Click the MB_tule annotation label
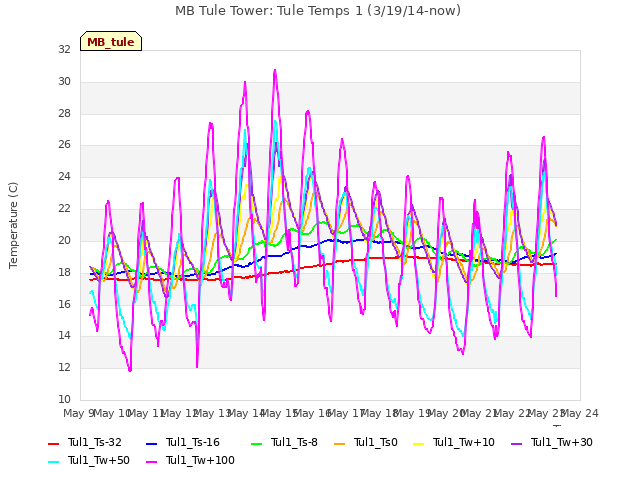The image size is (640, 480). point(111,41)
